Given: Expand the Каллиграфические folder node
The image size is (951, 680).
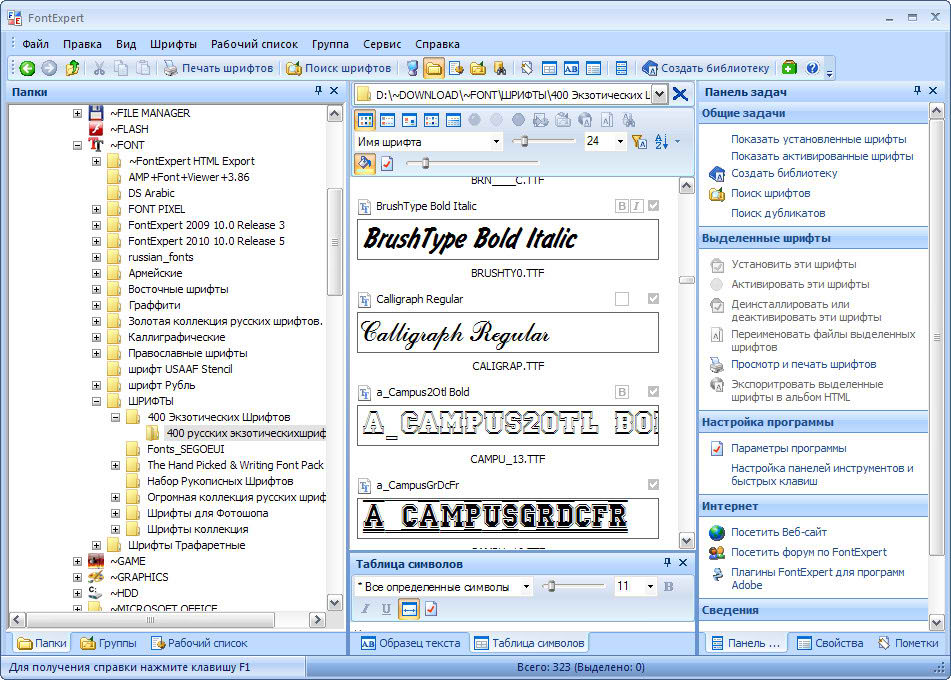Looking at the screenshot, I should point(96,337).
